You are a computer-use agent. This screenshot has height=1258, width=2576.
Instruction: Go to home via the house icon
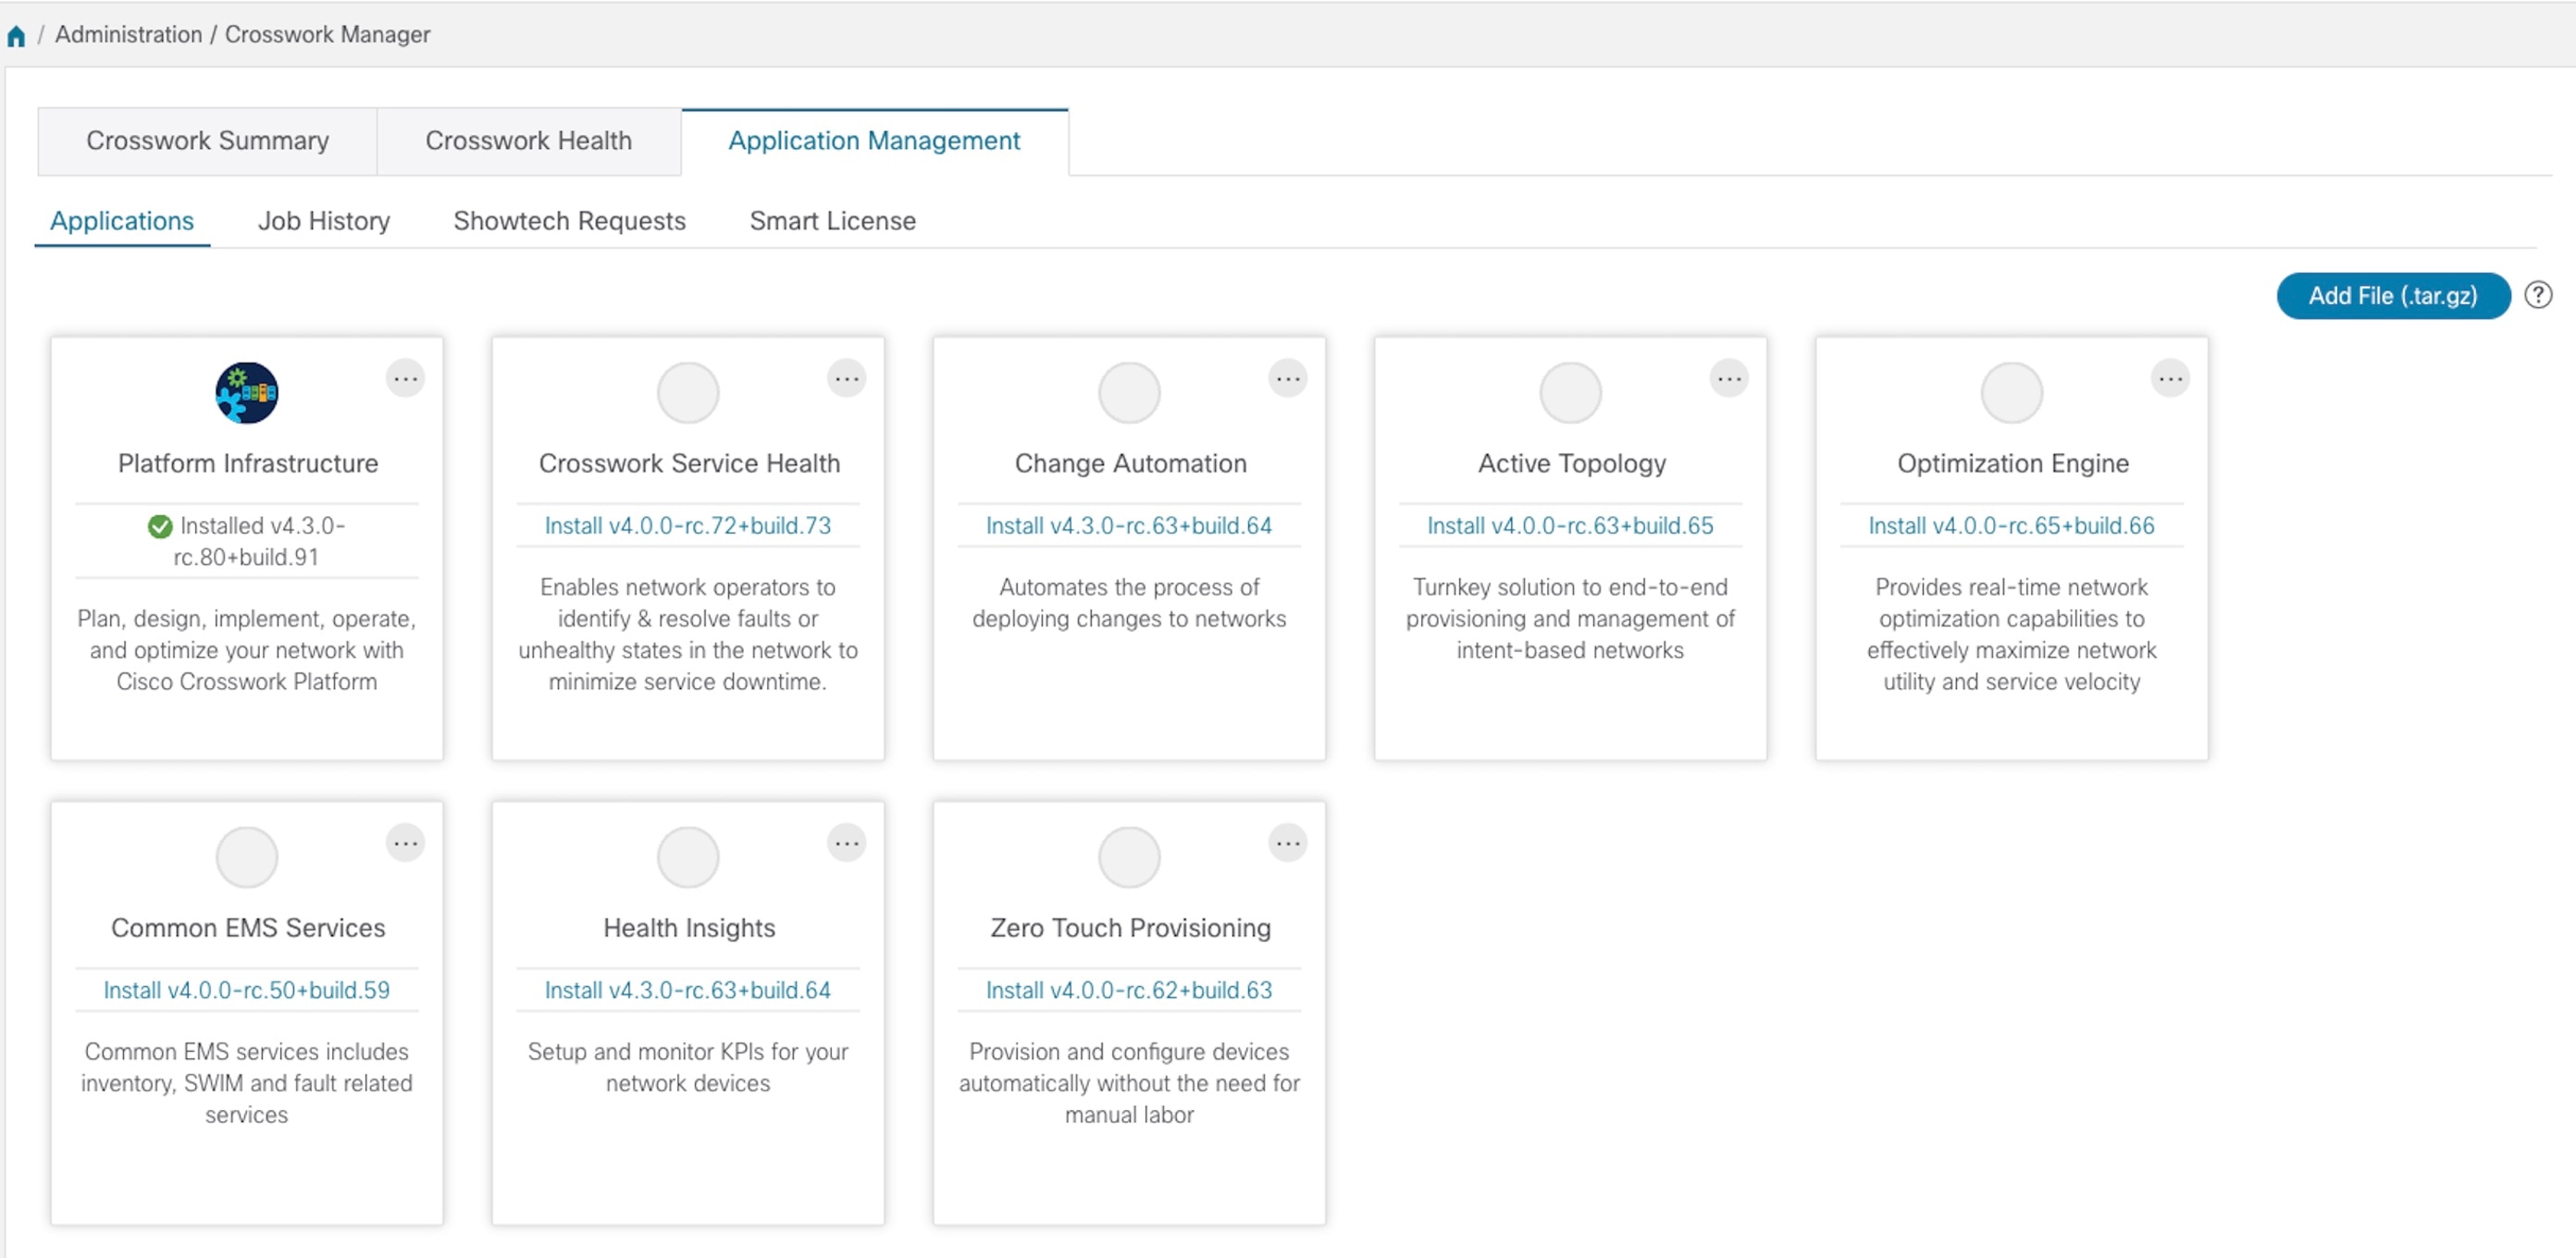click(x=16, y=36)
